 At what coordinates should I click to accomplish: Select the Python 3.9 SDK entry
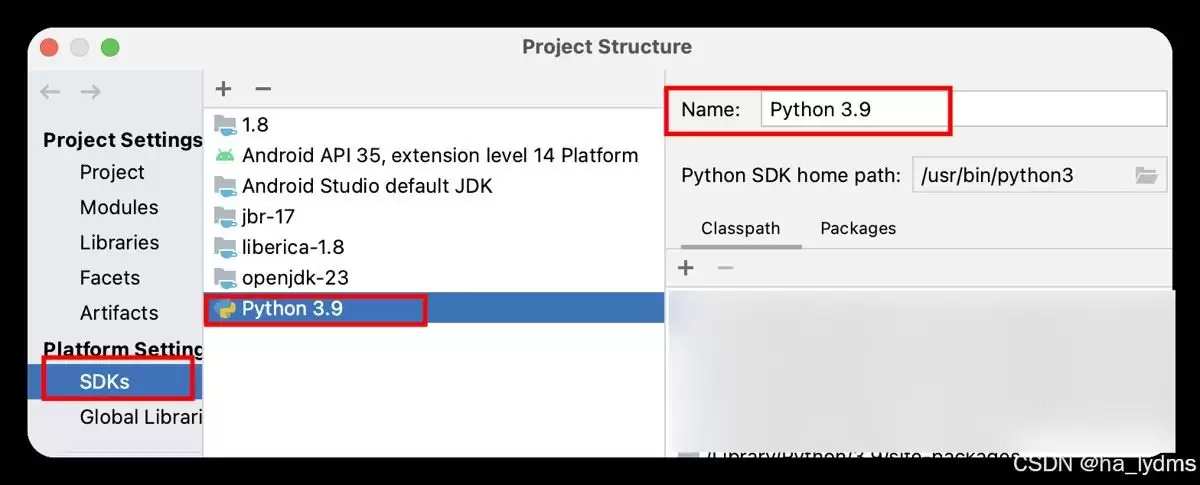(x=434, y=308)
